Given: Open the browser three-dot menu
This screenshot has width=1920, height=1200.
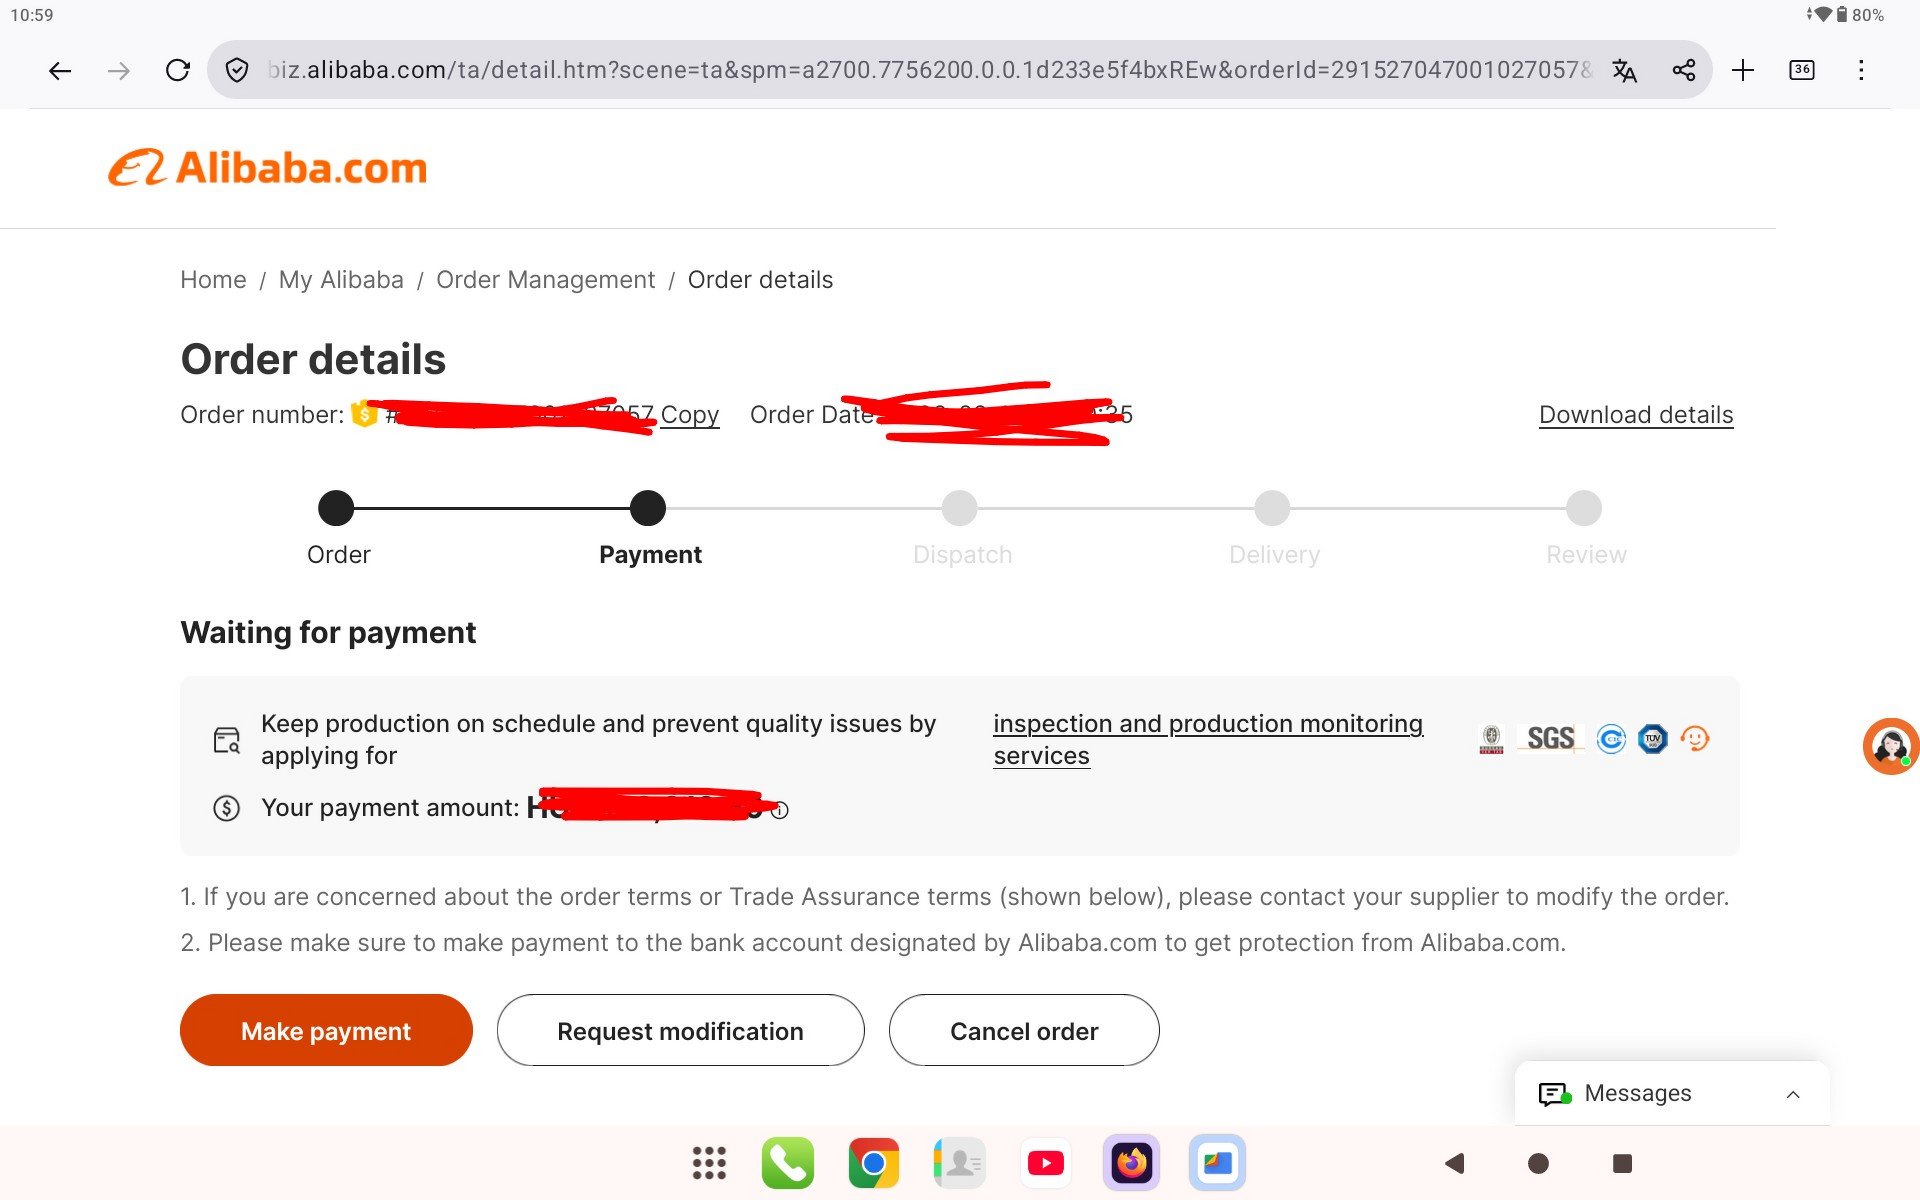Looking at the screenshot, I should click(x=1861, y=70).
